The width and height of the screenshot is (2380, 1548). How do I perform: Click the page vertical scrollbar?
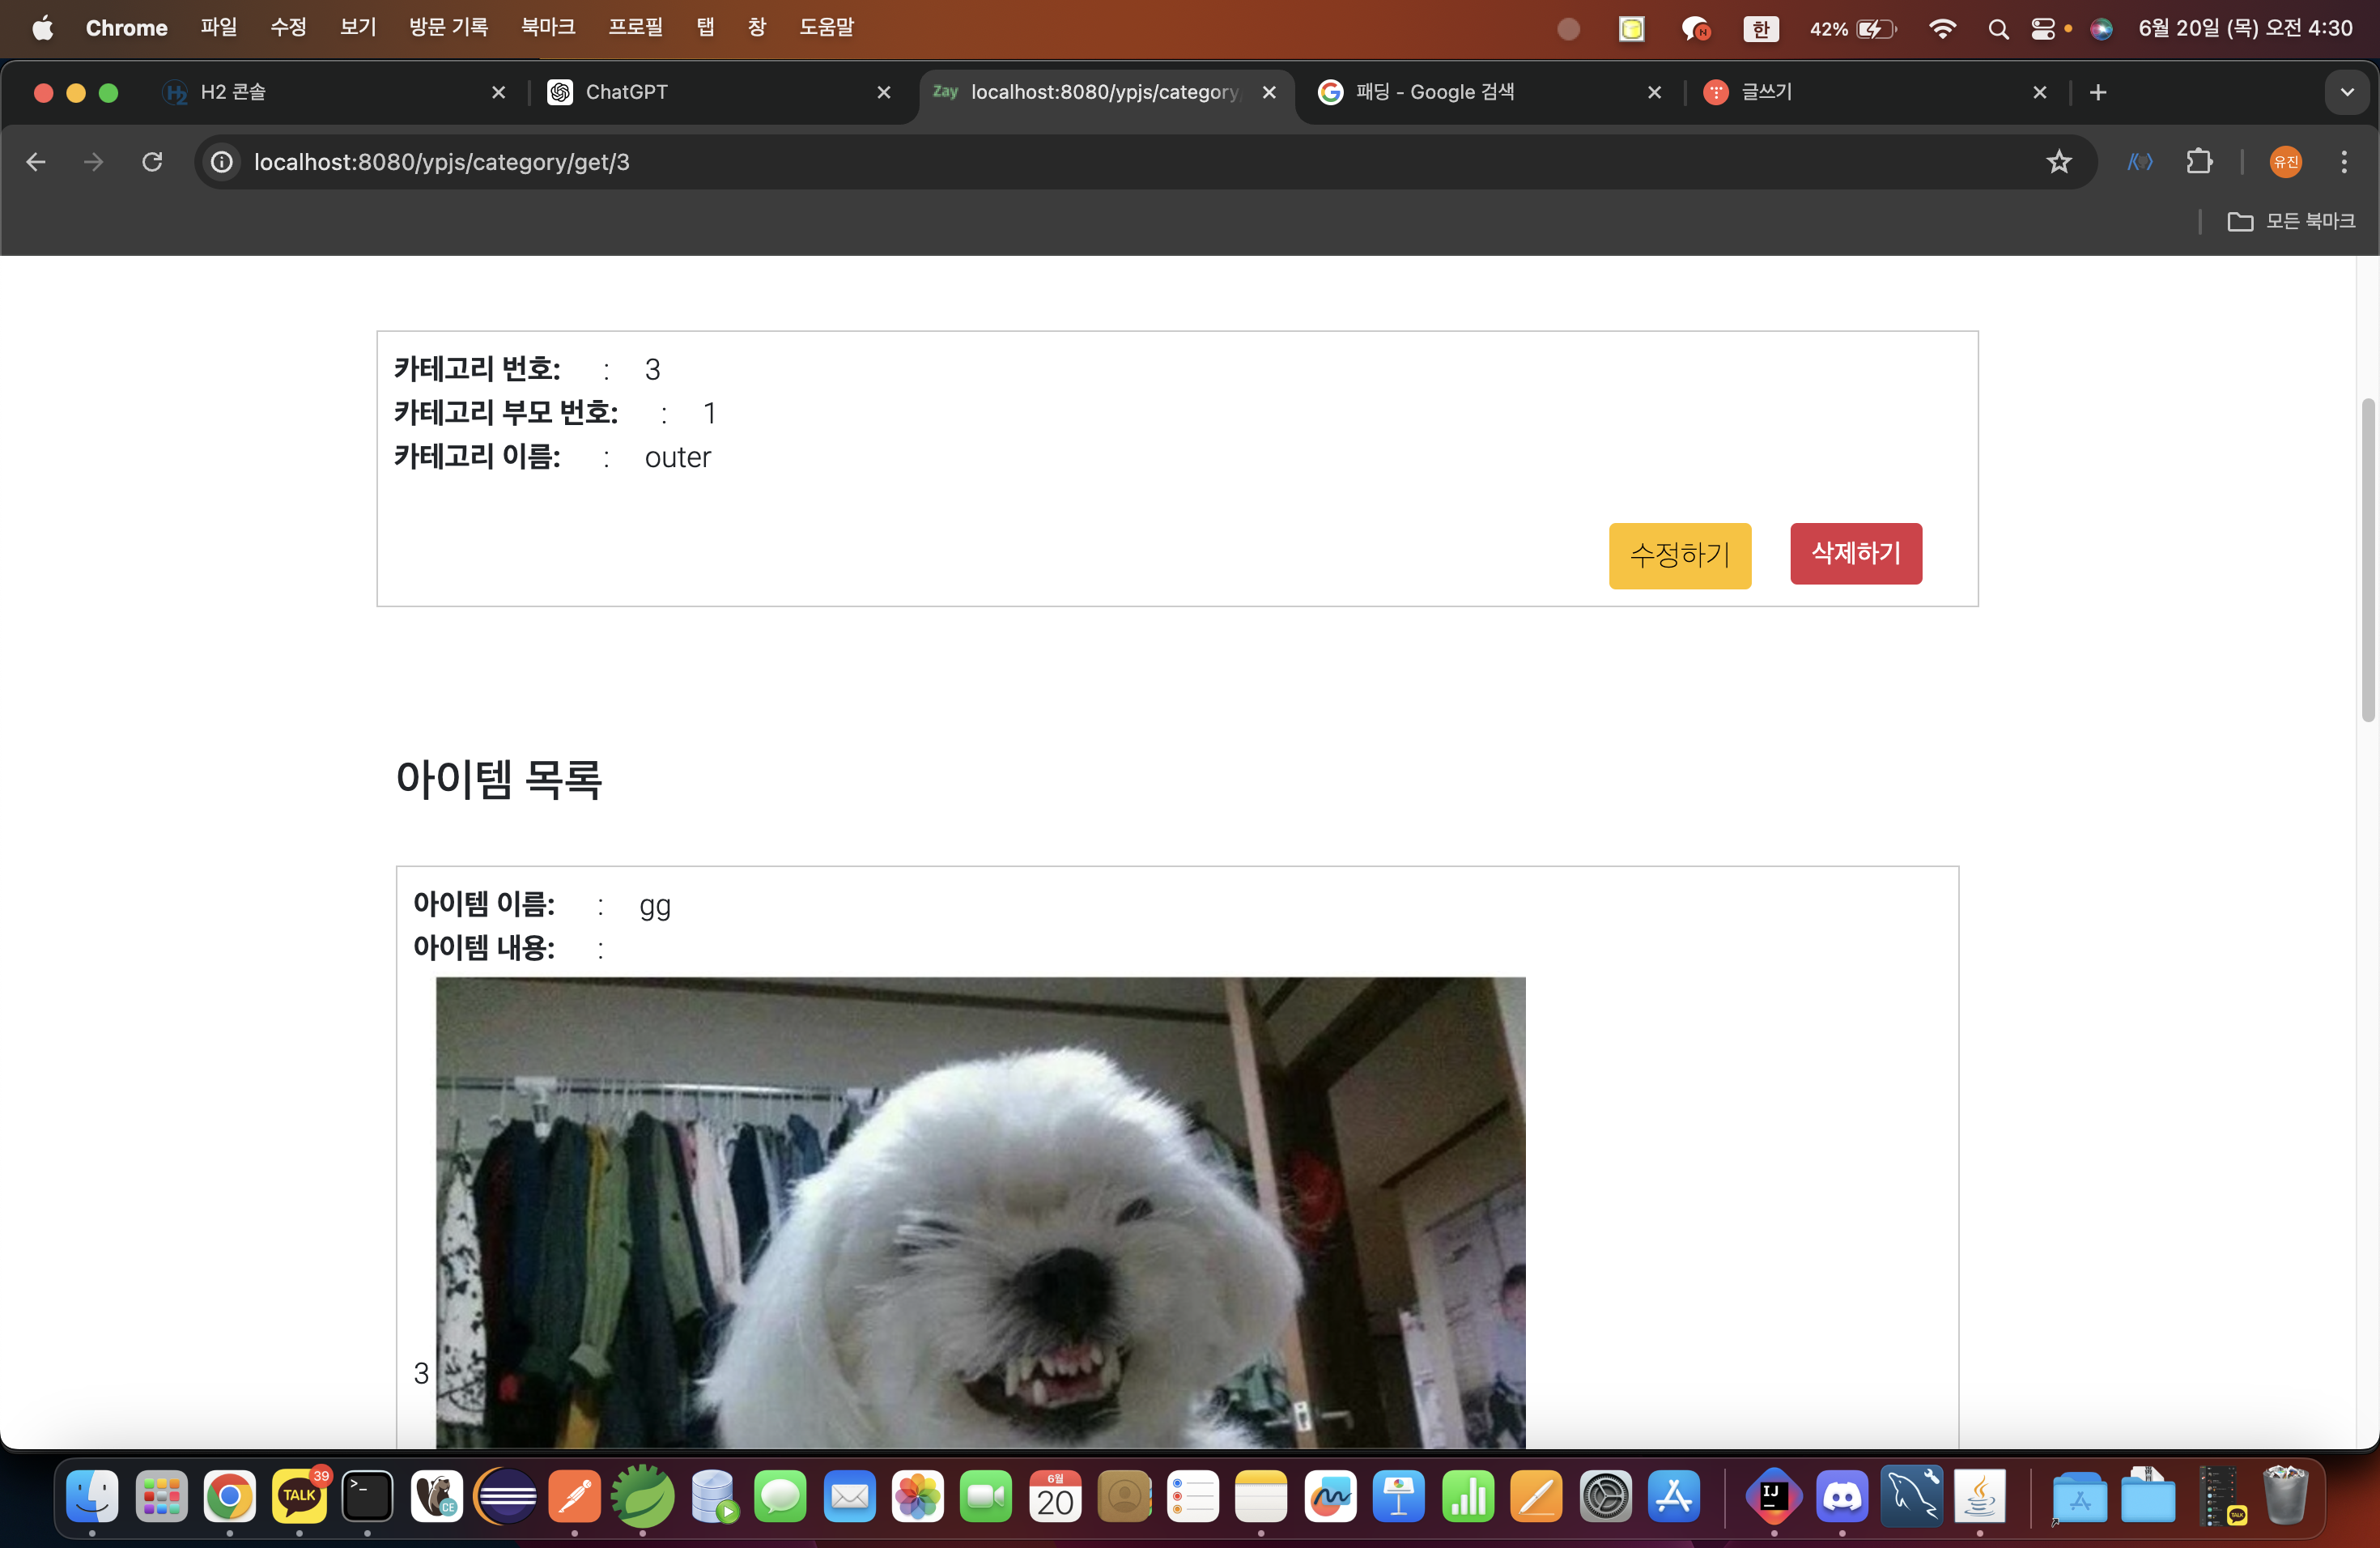(x=2367, y=560)
